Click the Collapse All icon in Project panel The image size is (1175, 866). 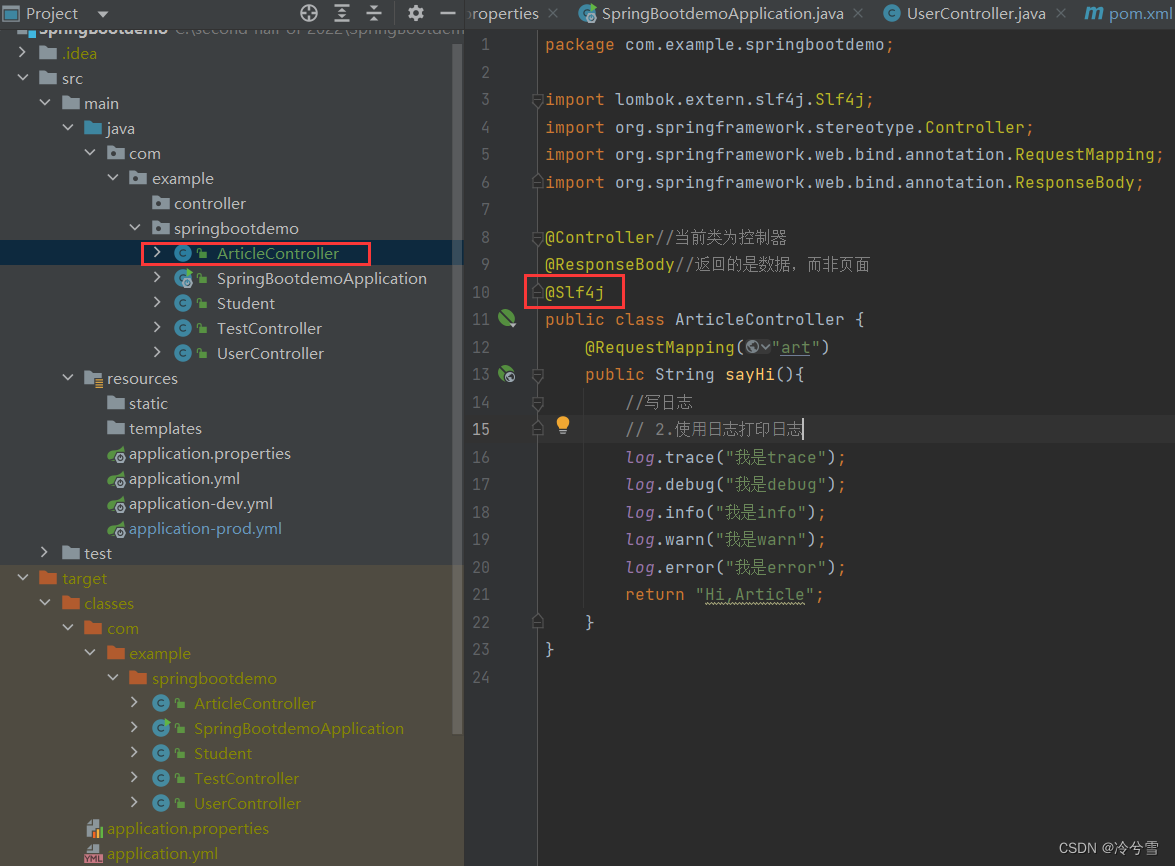374,13
